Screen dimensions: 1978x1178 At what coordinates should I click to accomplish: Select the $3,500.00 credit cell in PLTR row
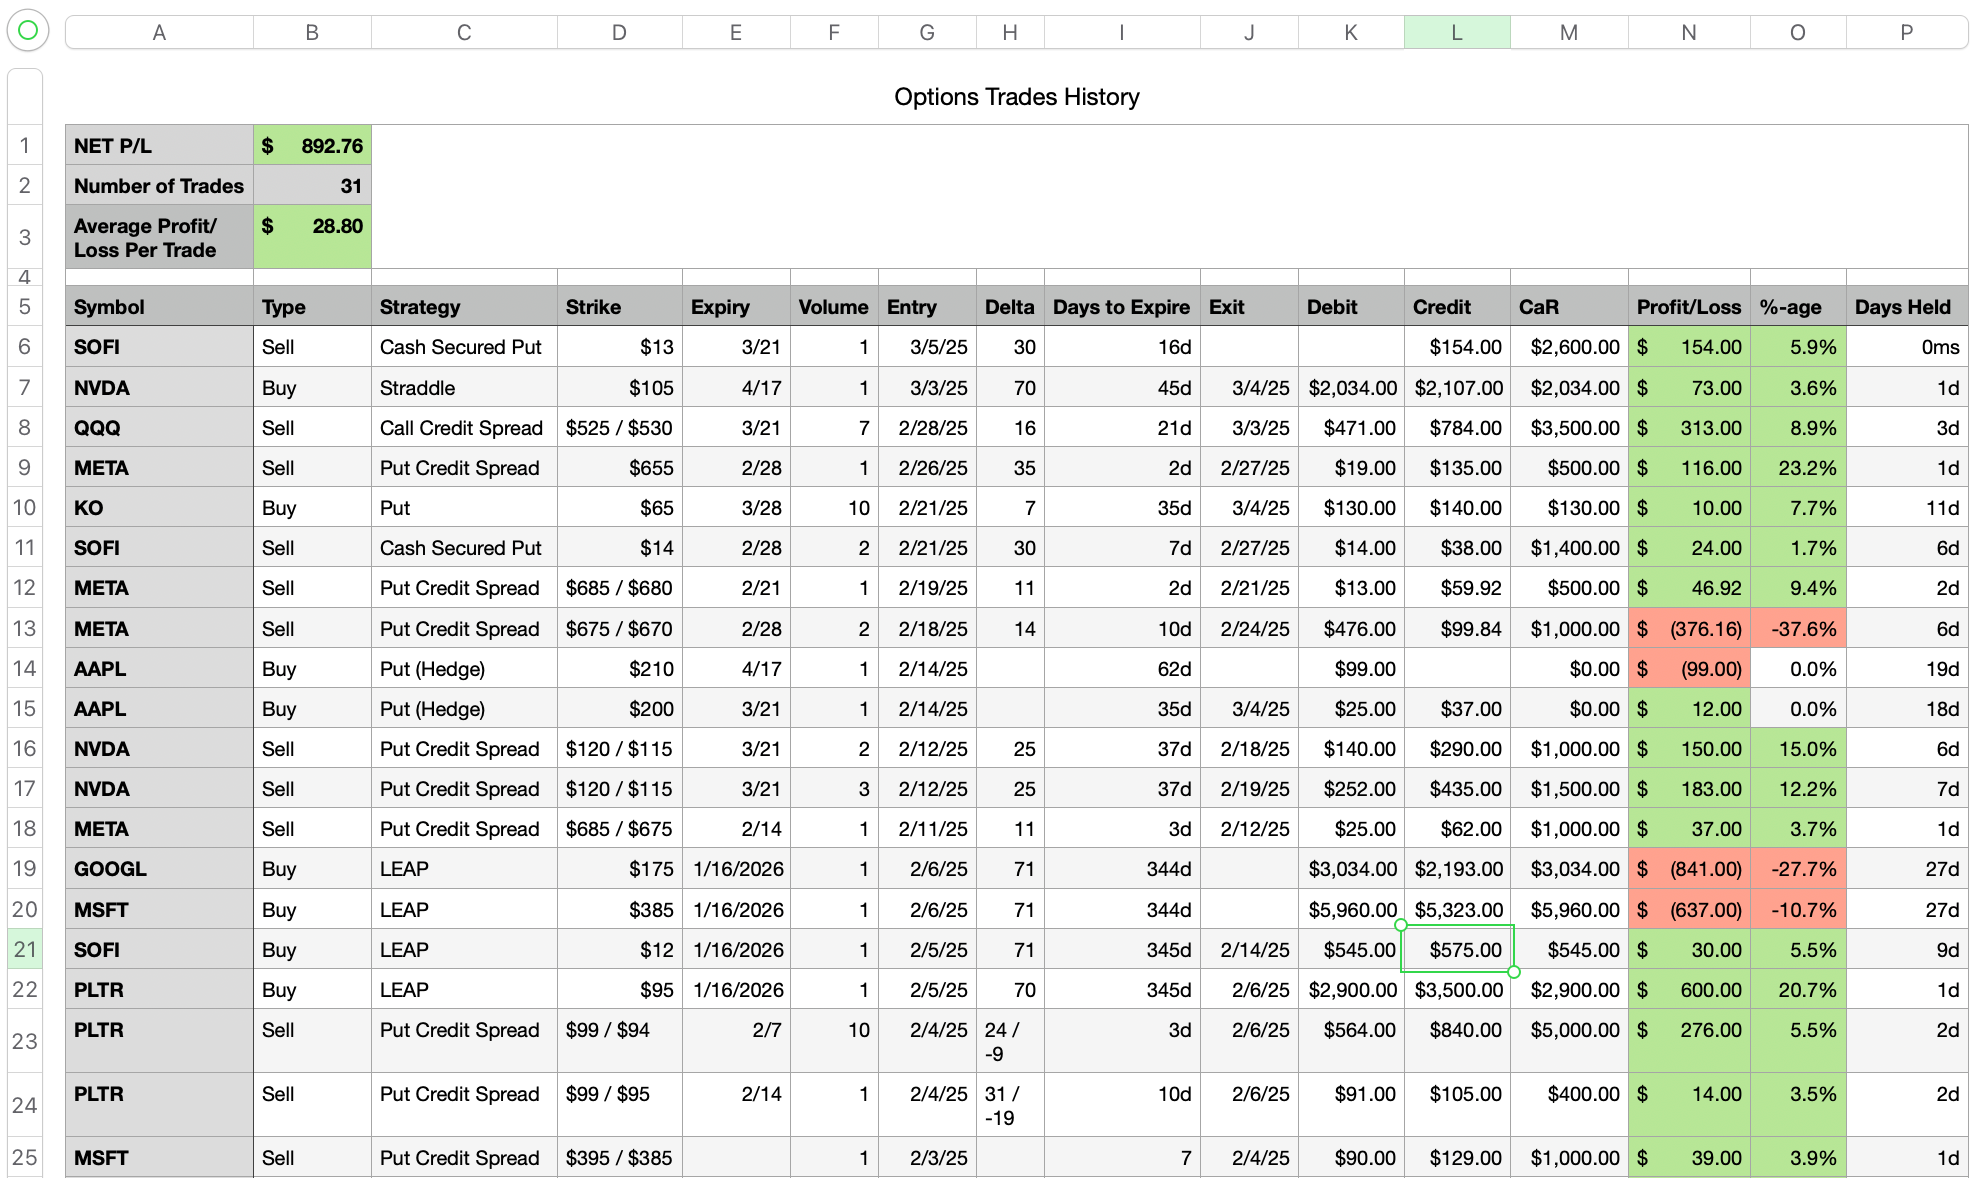coord(1457,990)
